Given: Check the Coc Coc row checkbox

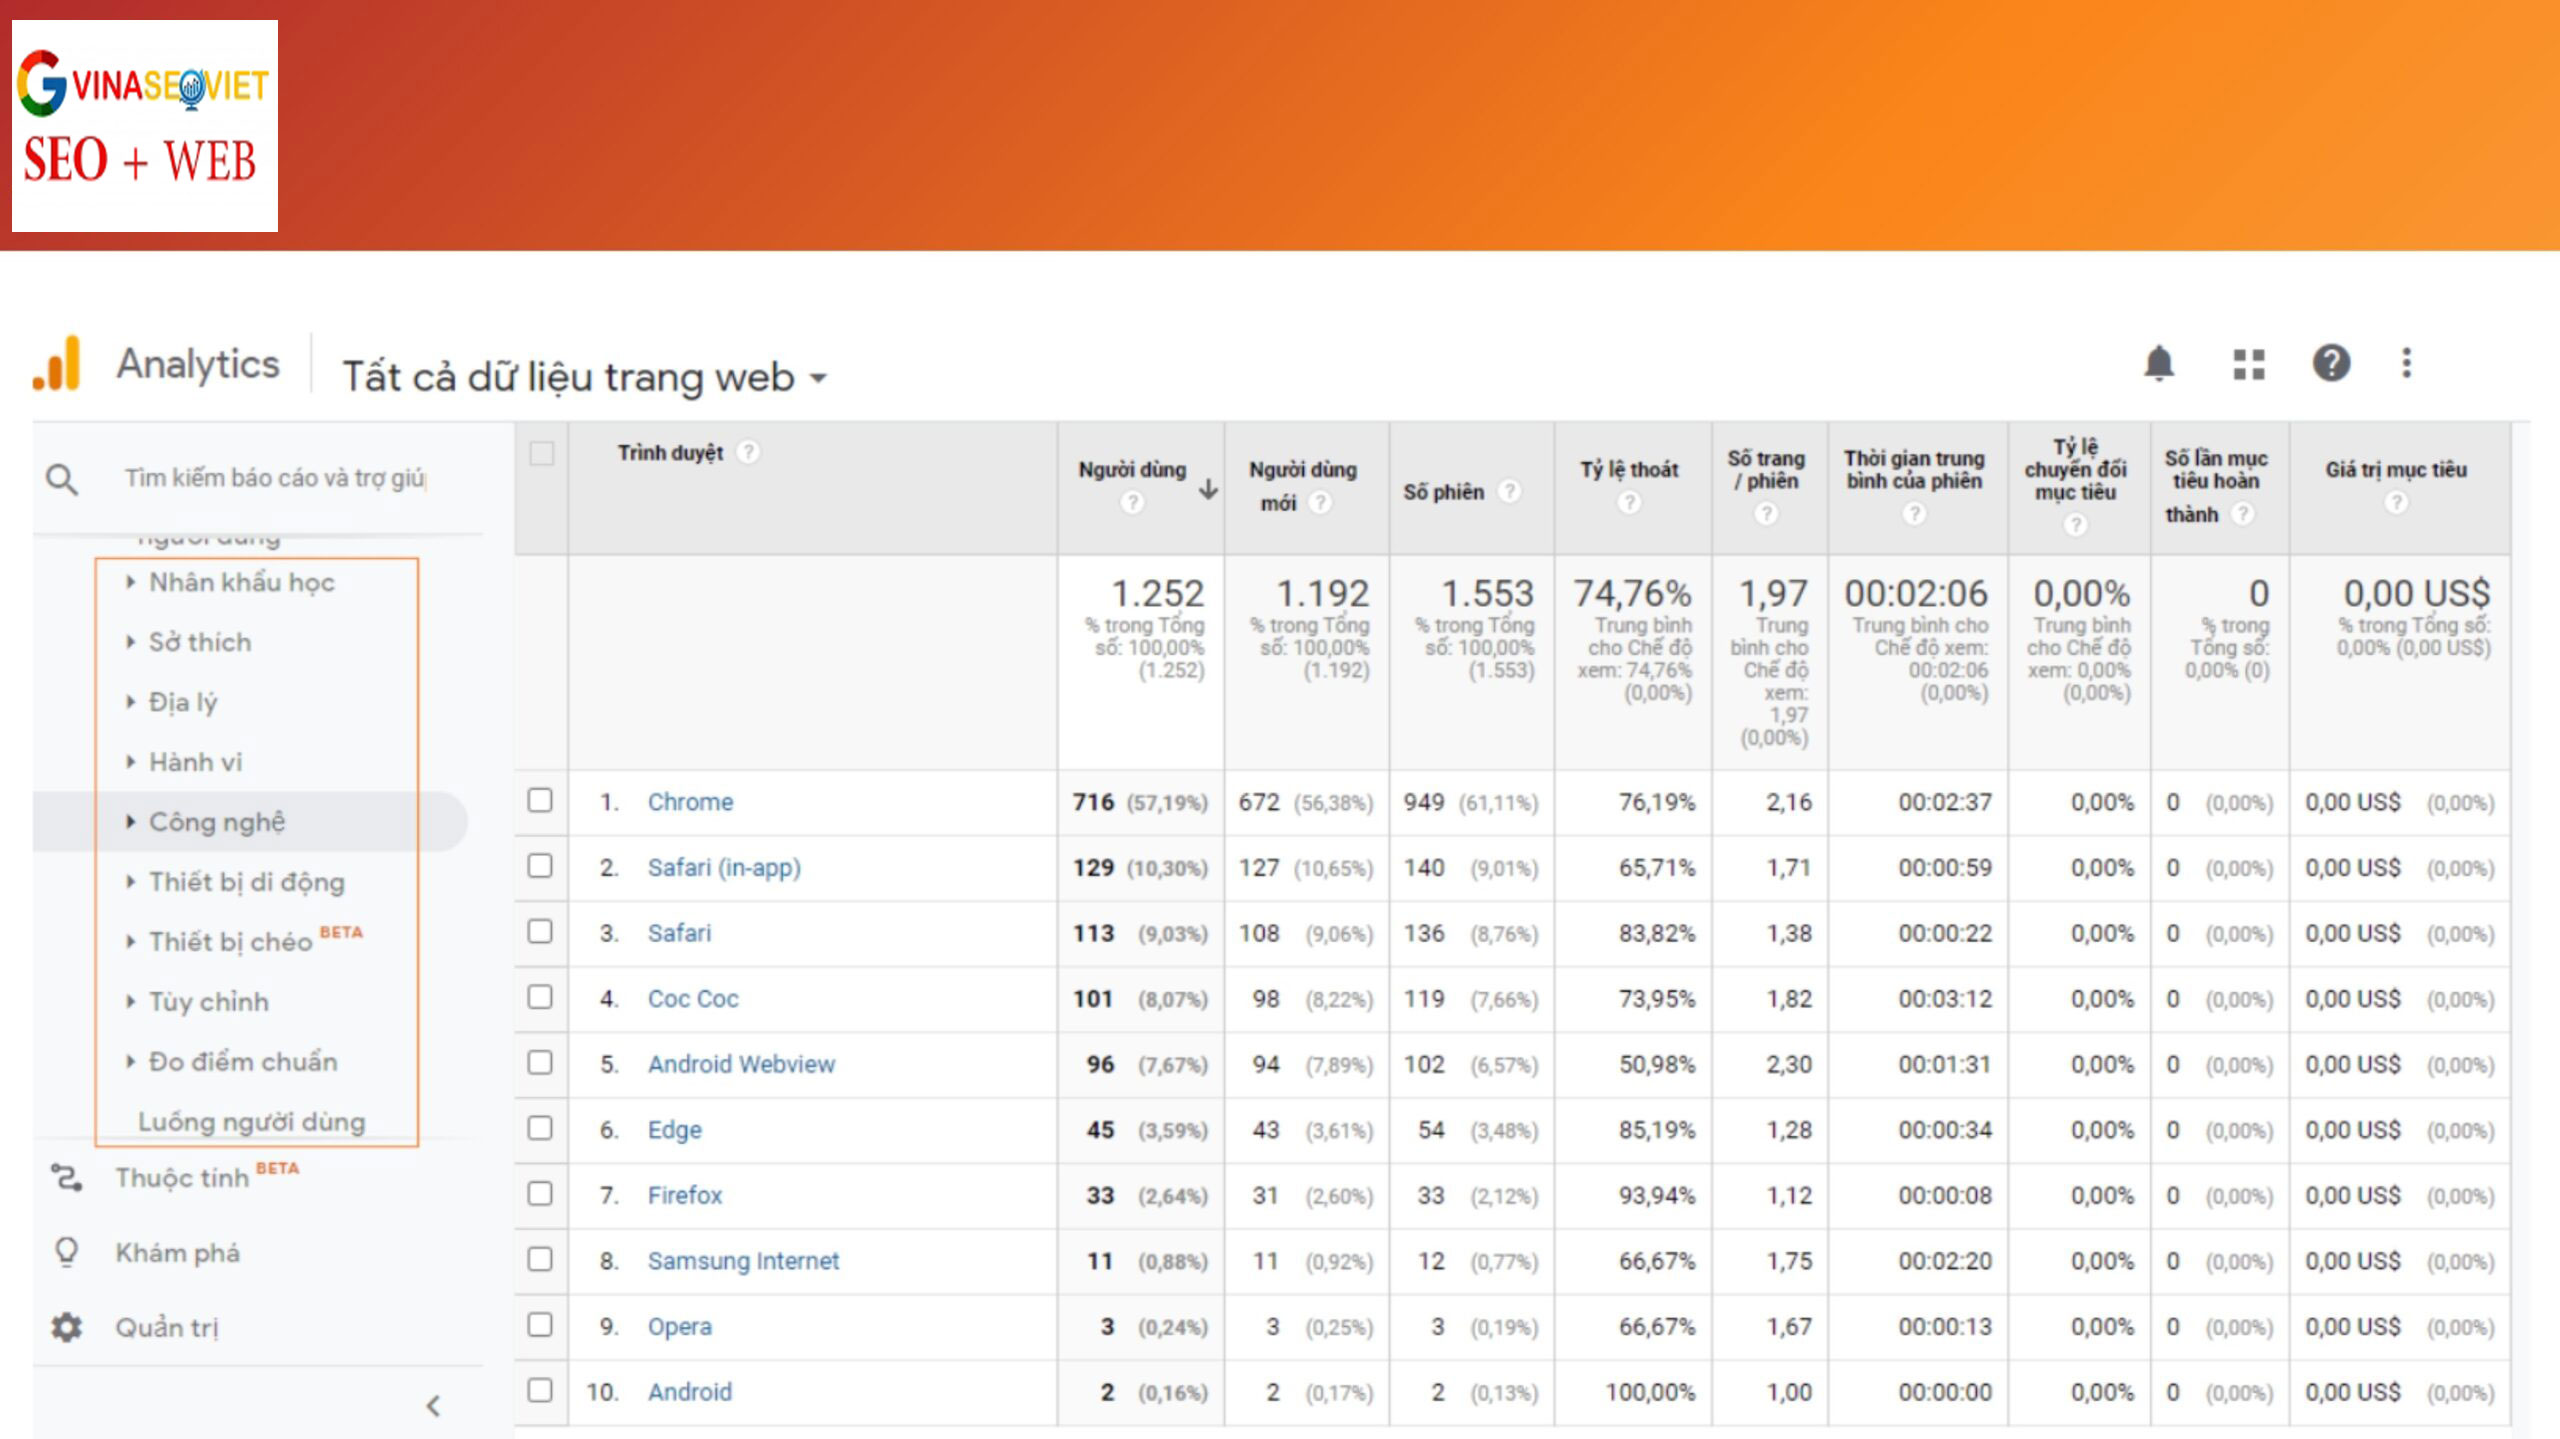Looking at the screenshot, I should click(540, 996).
